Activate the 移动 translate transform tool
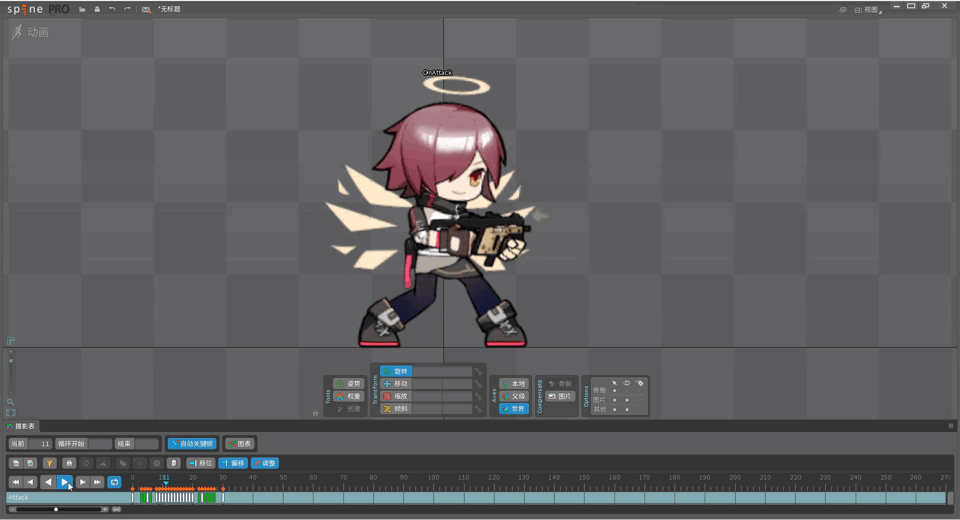Screen dimensions: 960x520 click(x=396, y=383)
